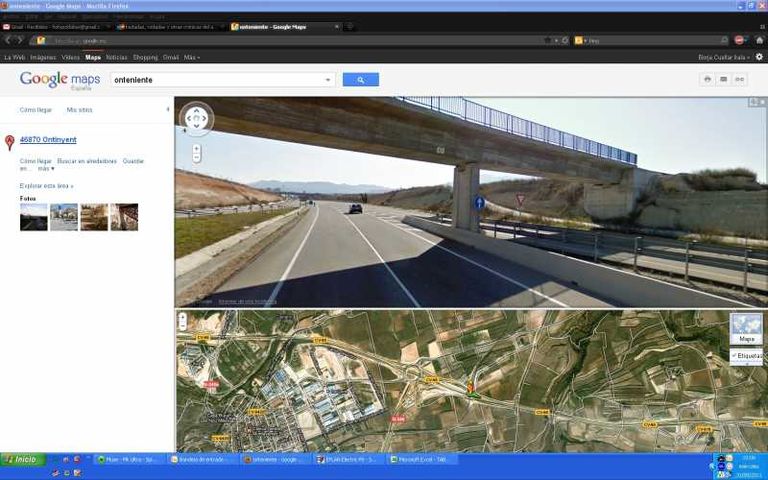This screenshot has width=768, height=480.
Task: Click the email envelope icon
Action: [x=723, y=79]
